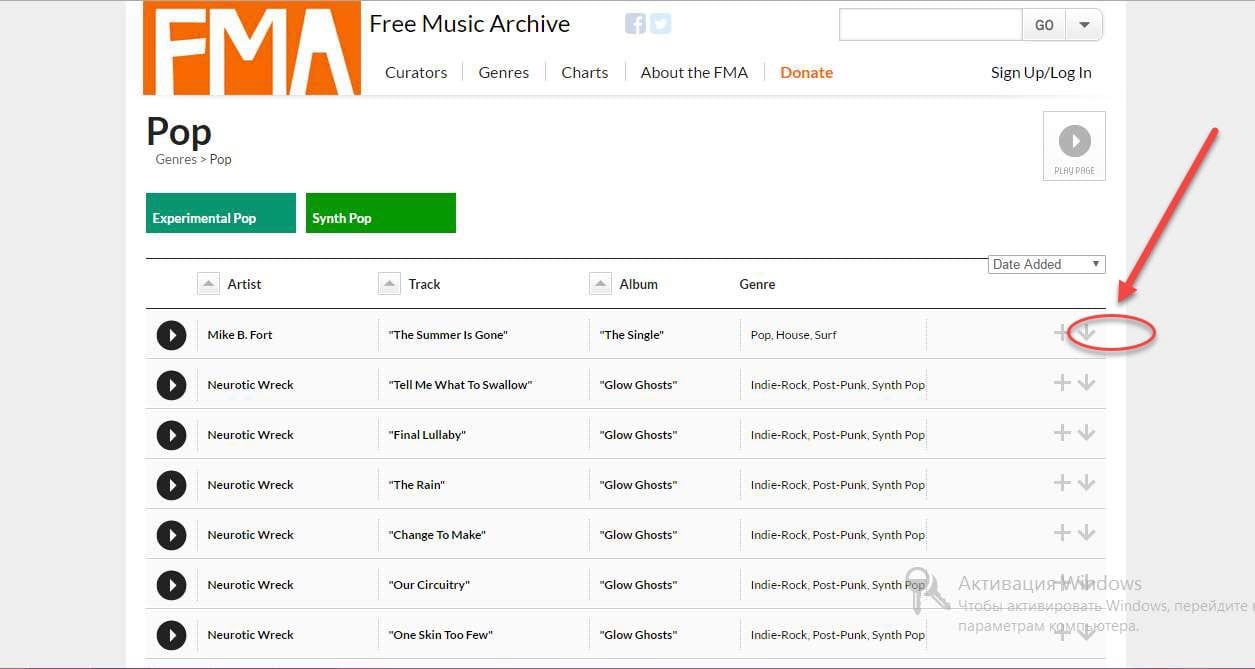The width and height of the screenshot is (1255, 669).
Task: Click "The Summer Is Gone" track title
Action: (448, 335)
